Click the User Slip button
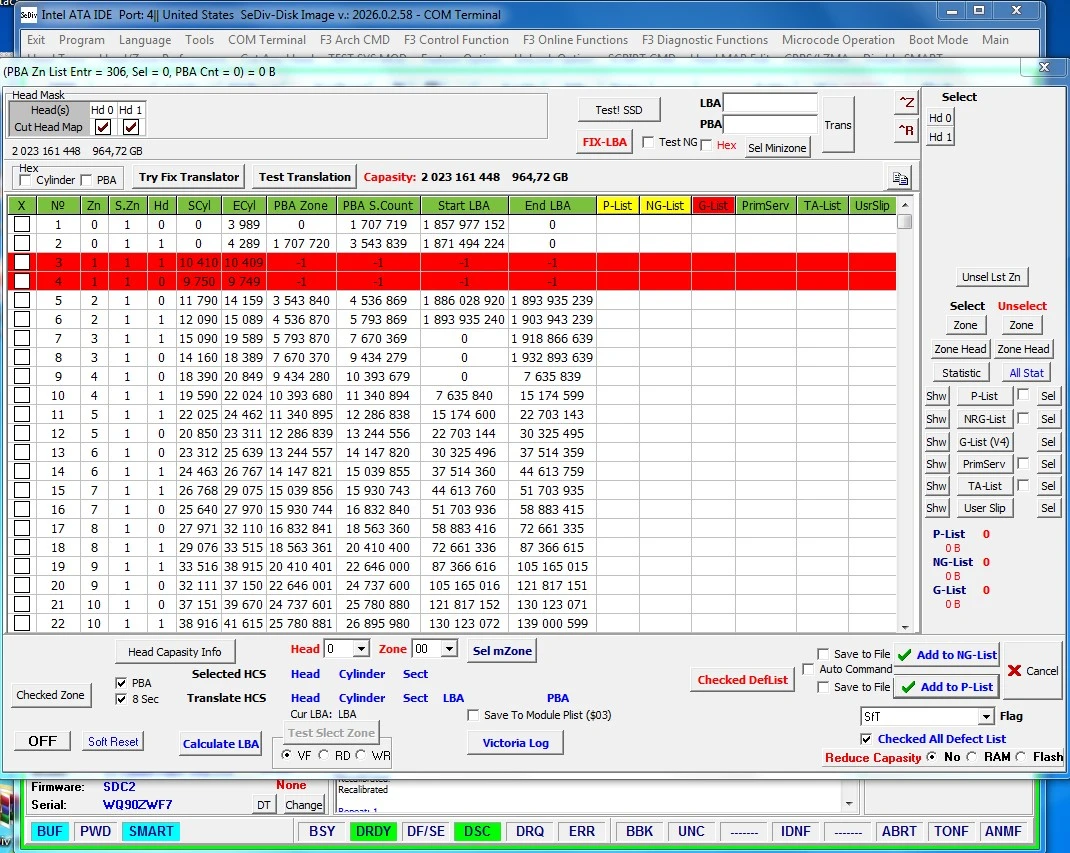The image size is (1070, 853). click(x=984, y=508)
